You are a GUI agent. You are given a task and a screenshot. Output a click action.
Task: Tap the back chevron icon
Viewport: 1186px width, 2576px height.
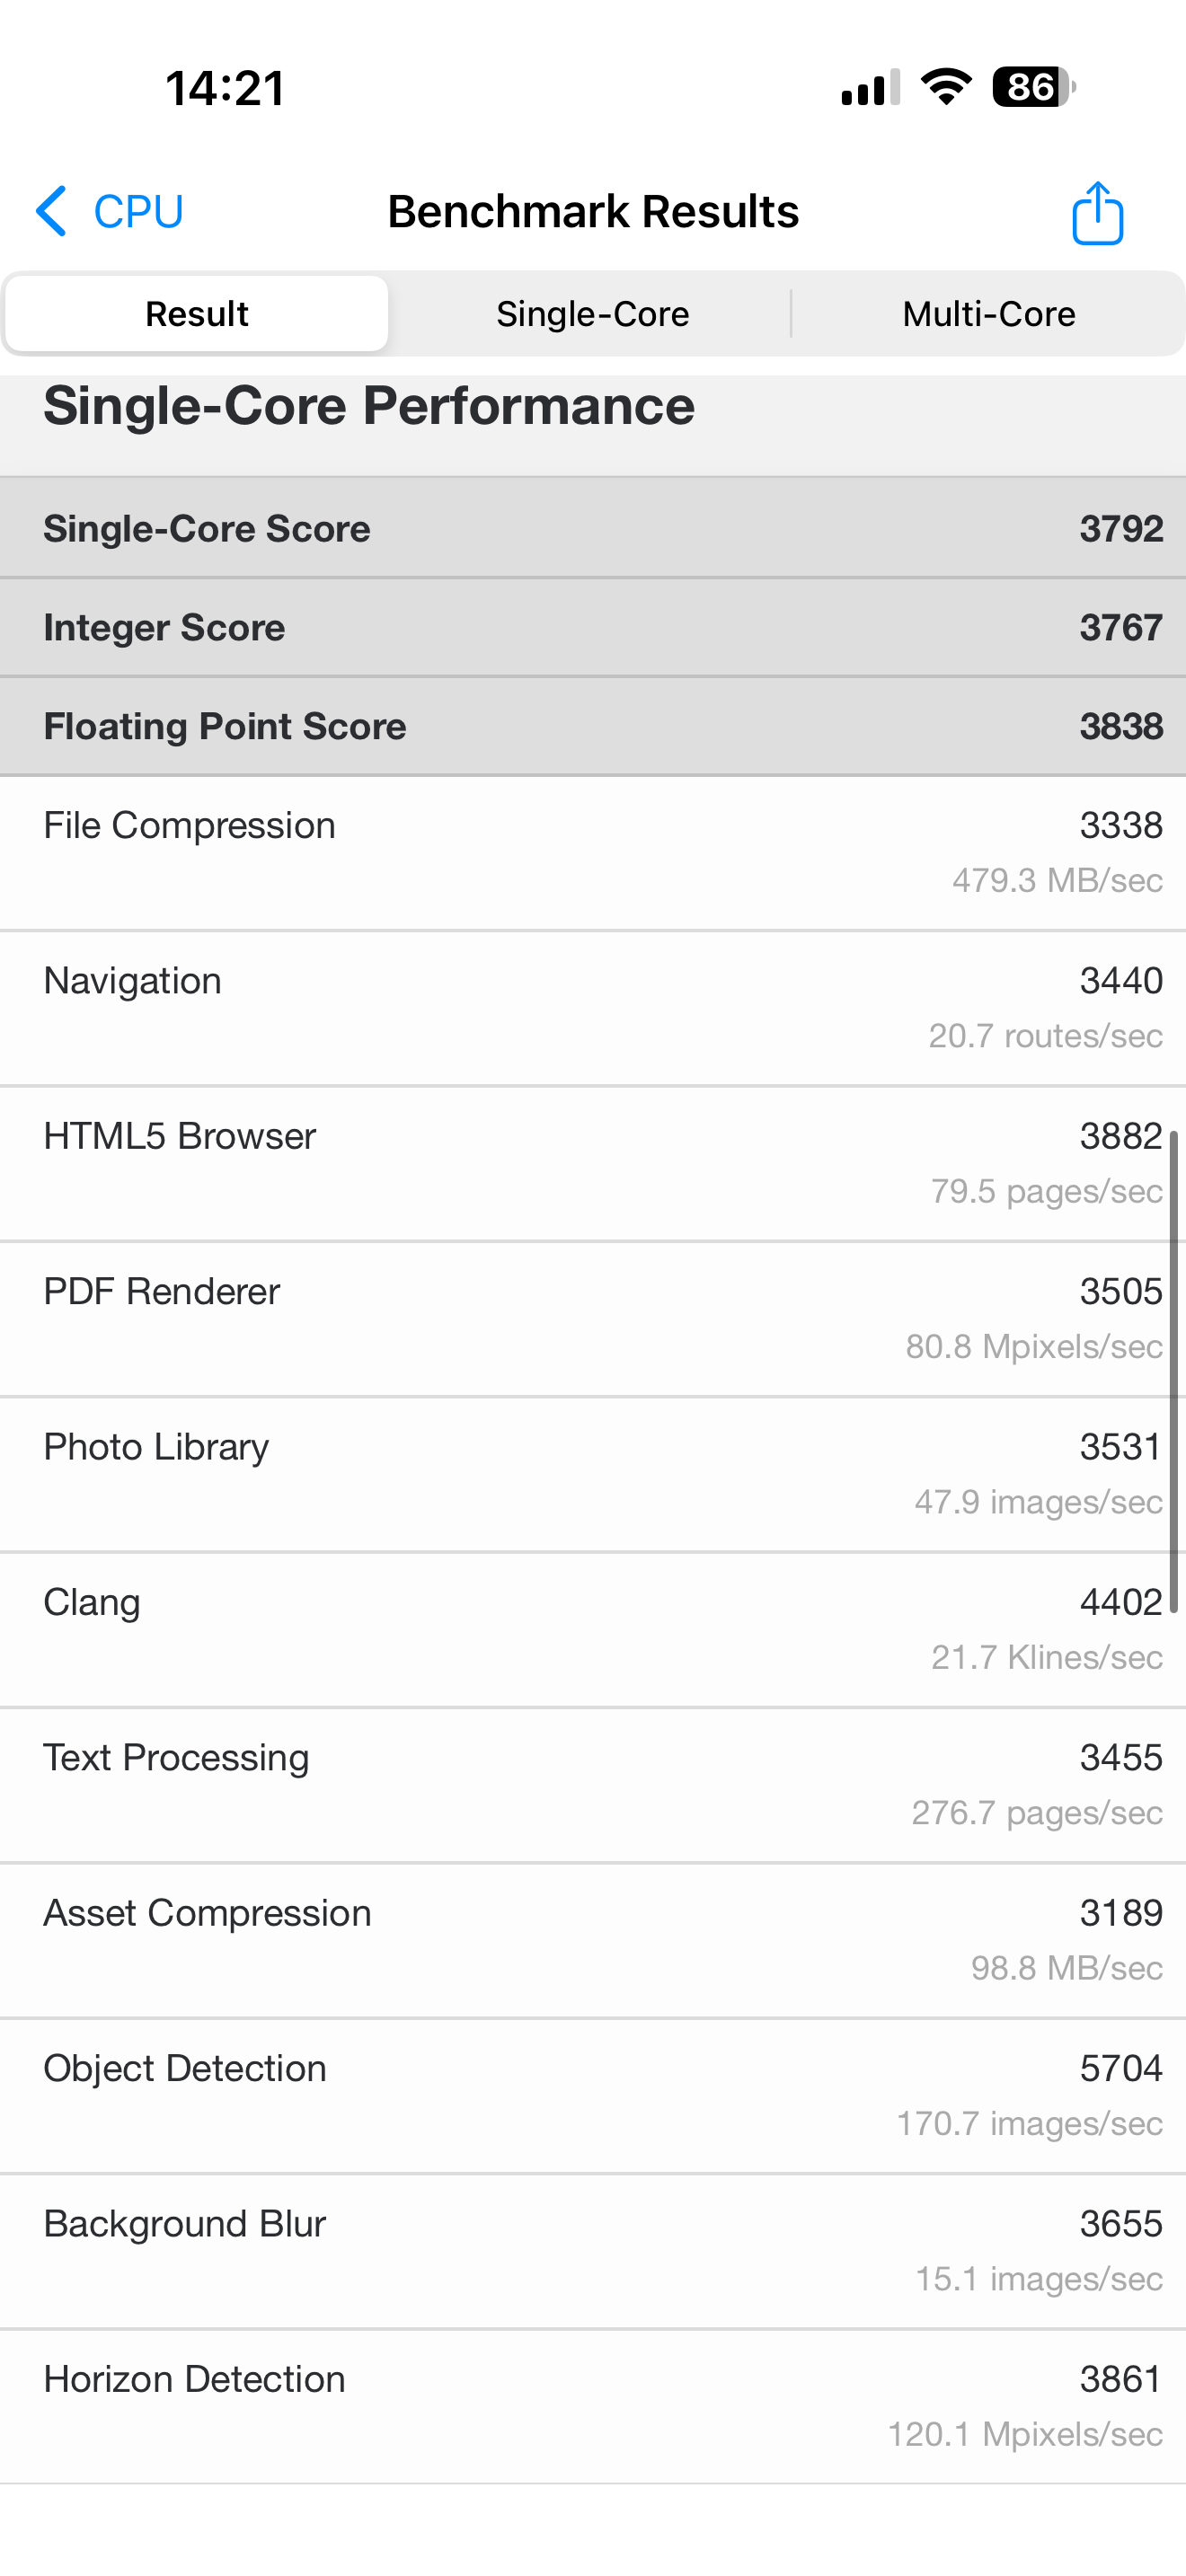(x=52, y=211)
